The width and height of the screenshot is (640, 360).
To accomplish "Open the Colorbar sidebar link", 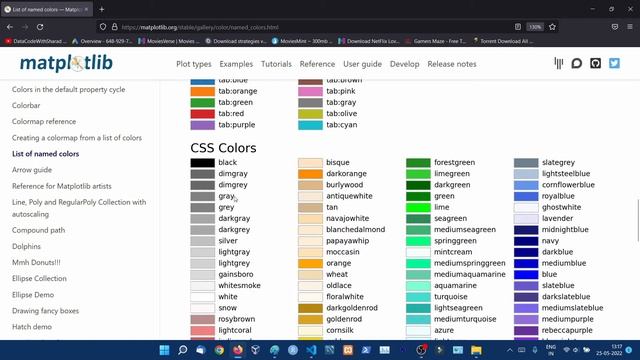I will [x=26, y=105].
